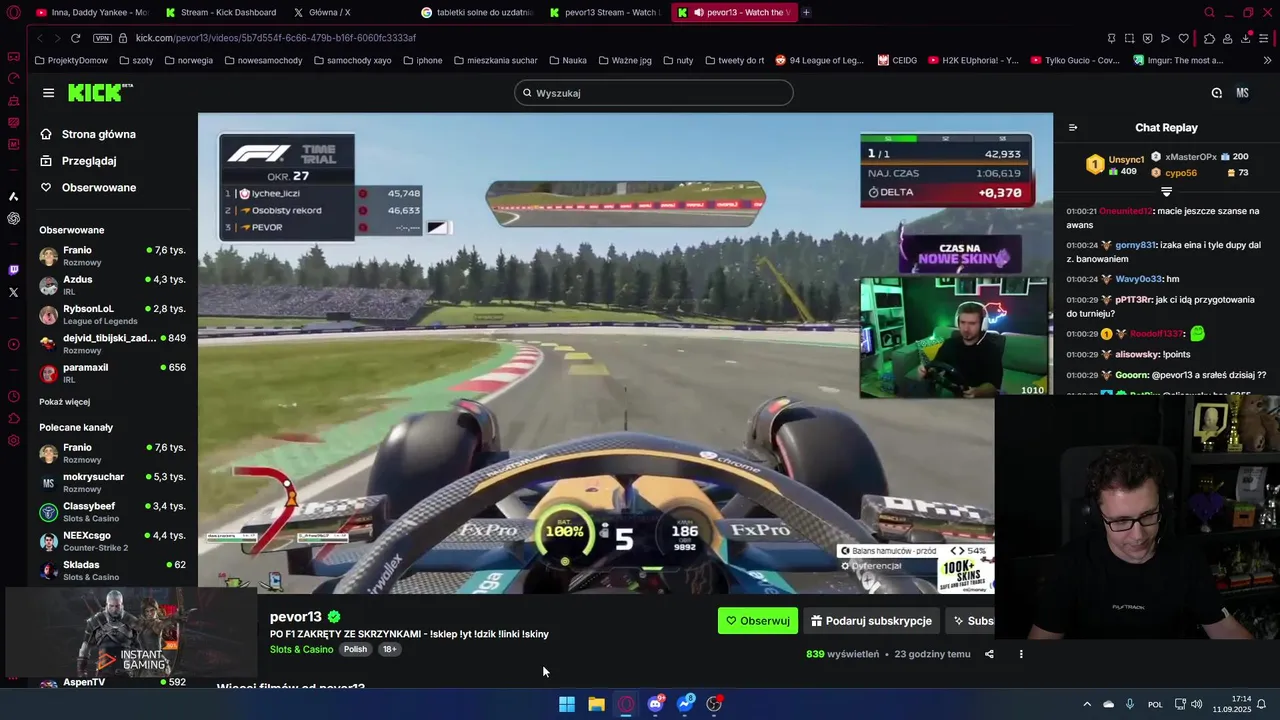
Task: Open Obserwowane in sidebar
Action: click(x=88, y=188)
